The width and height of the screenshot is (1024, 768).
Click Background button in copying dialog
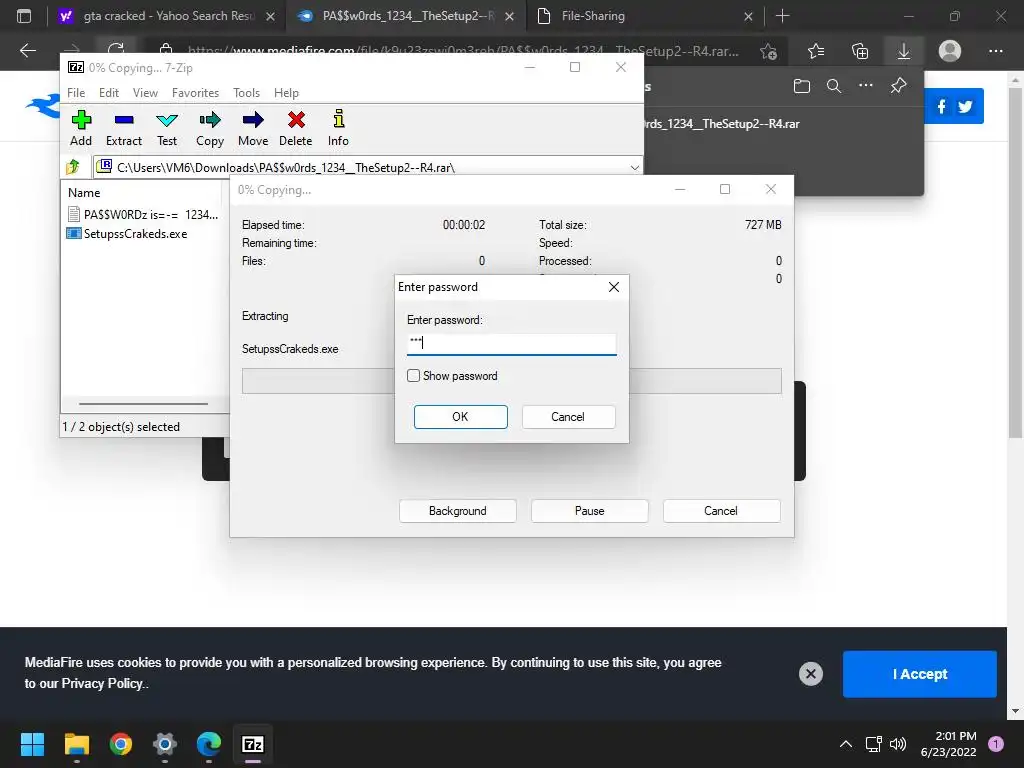pos(458,511)
